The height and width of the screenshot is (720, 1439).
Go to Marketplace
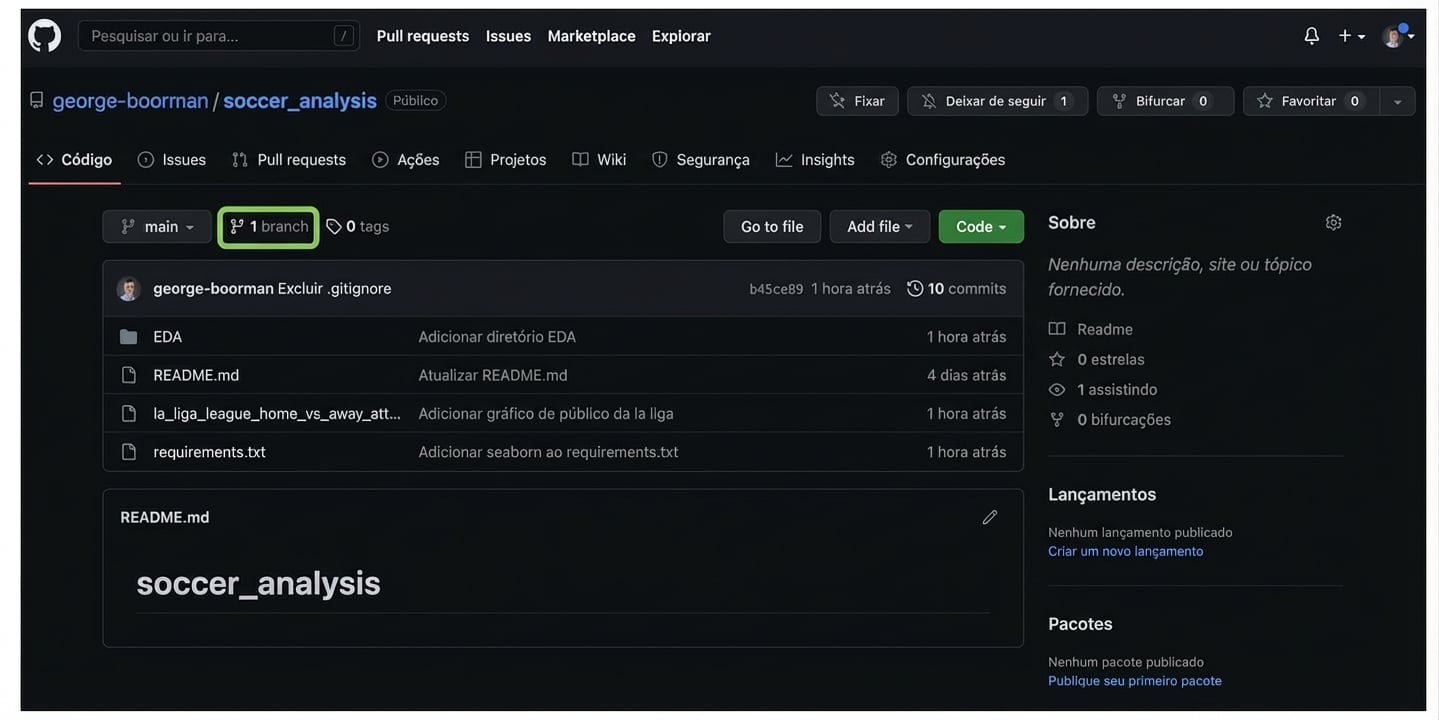point(591,36)
